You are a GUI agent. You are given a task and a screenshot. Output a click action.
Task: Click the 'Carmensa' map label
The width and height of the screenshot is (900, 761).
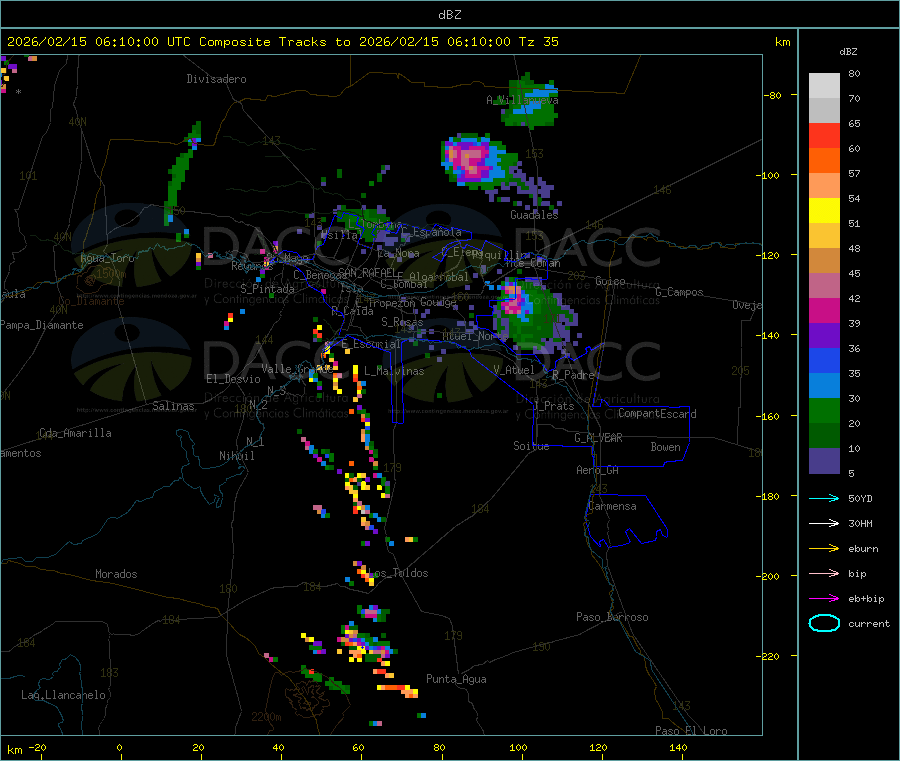612,506
